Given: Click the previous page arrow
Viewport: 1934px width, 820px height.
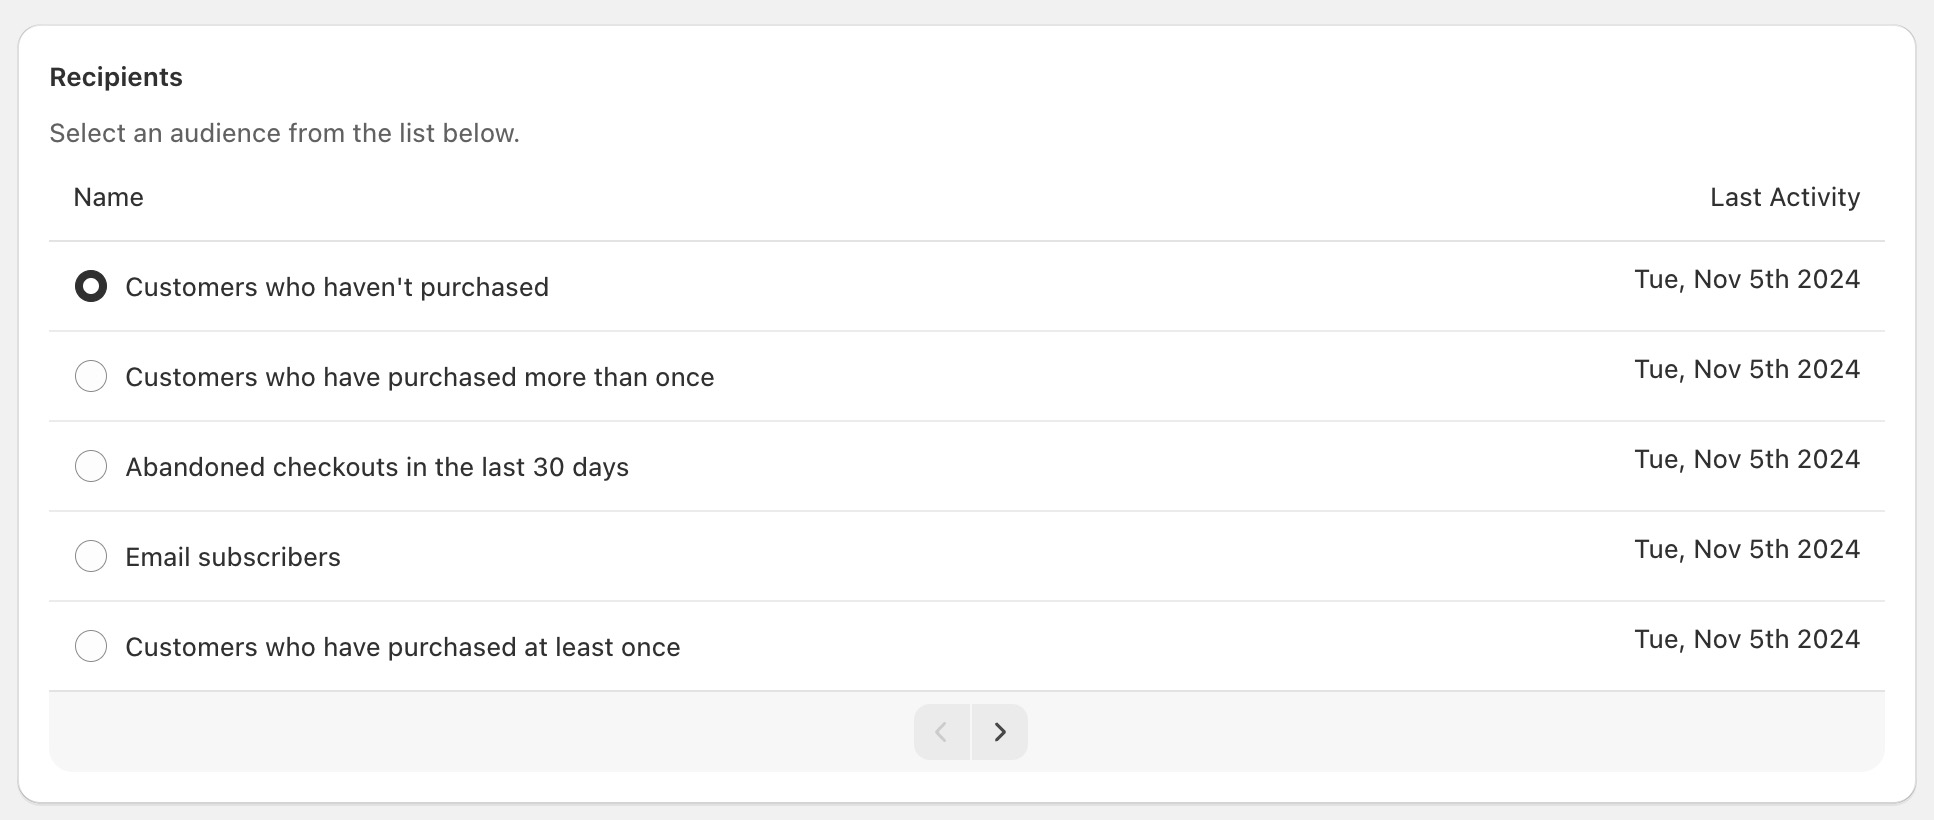Looking at the screenshot, I should tap(942, 732).
